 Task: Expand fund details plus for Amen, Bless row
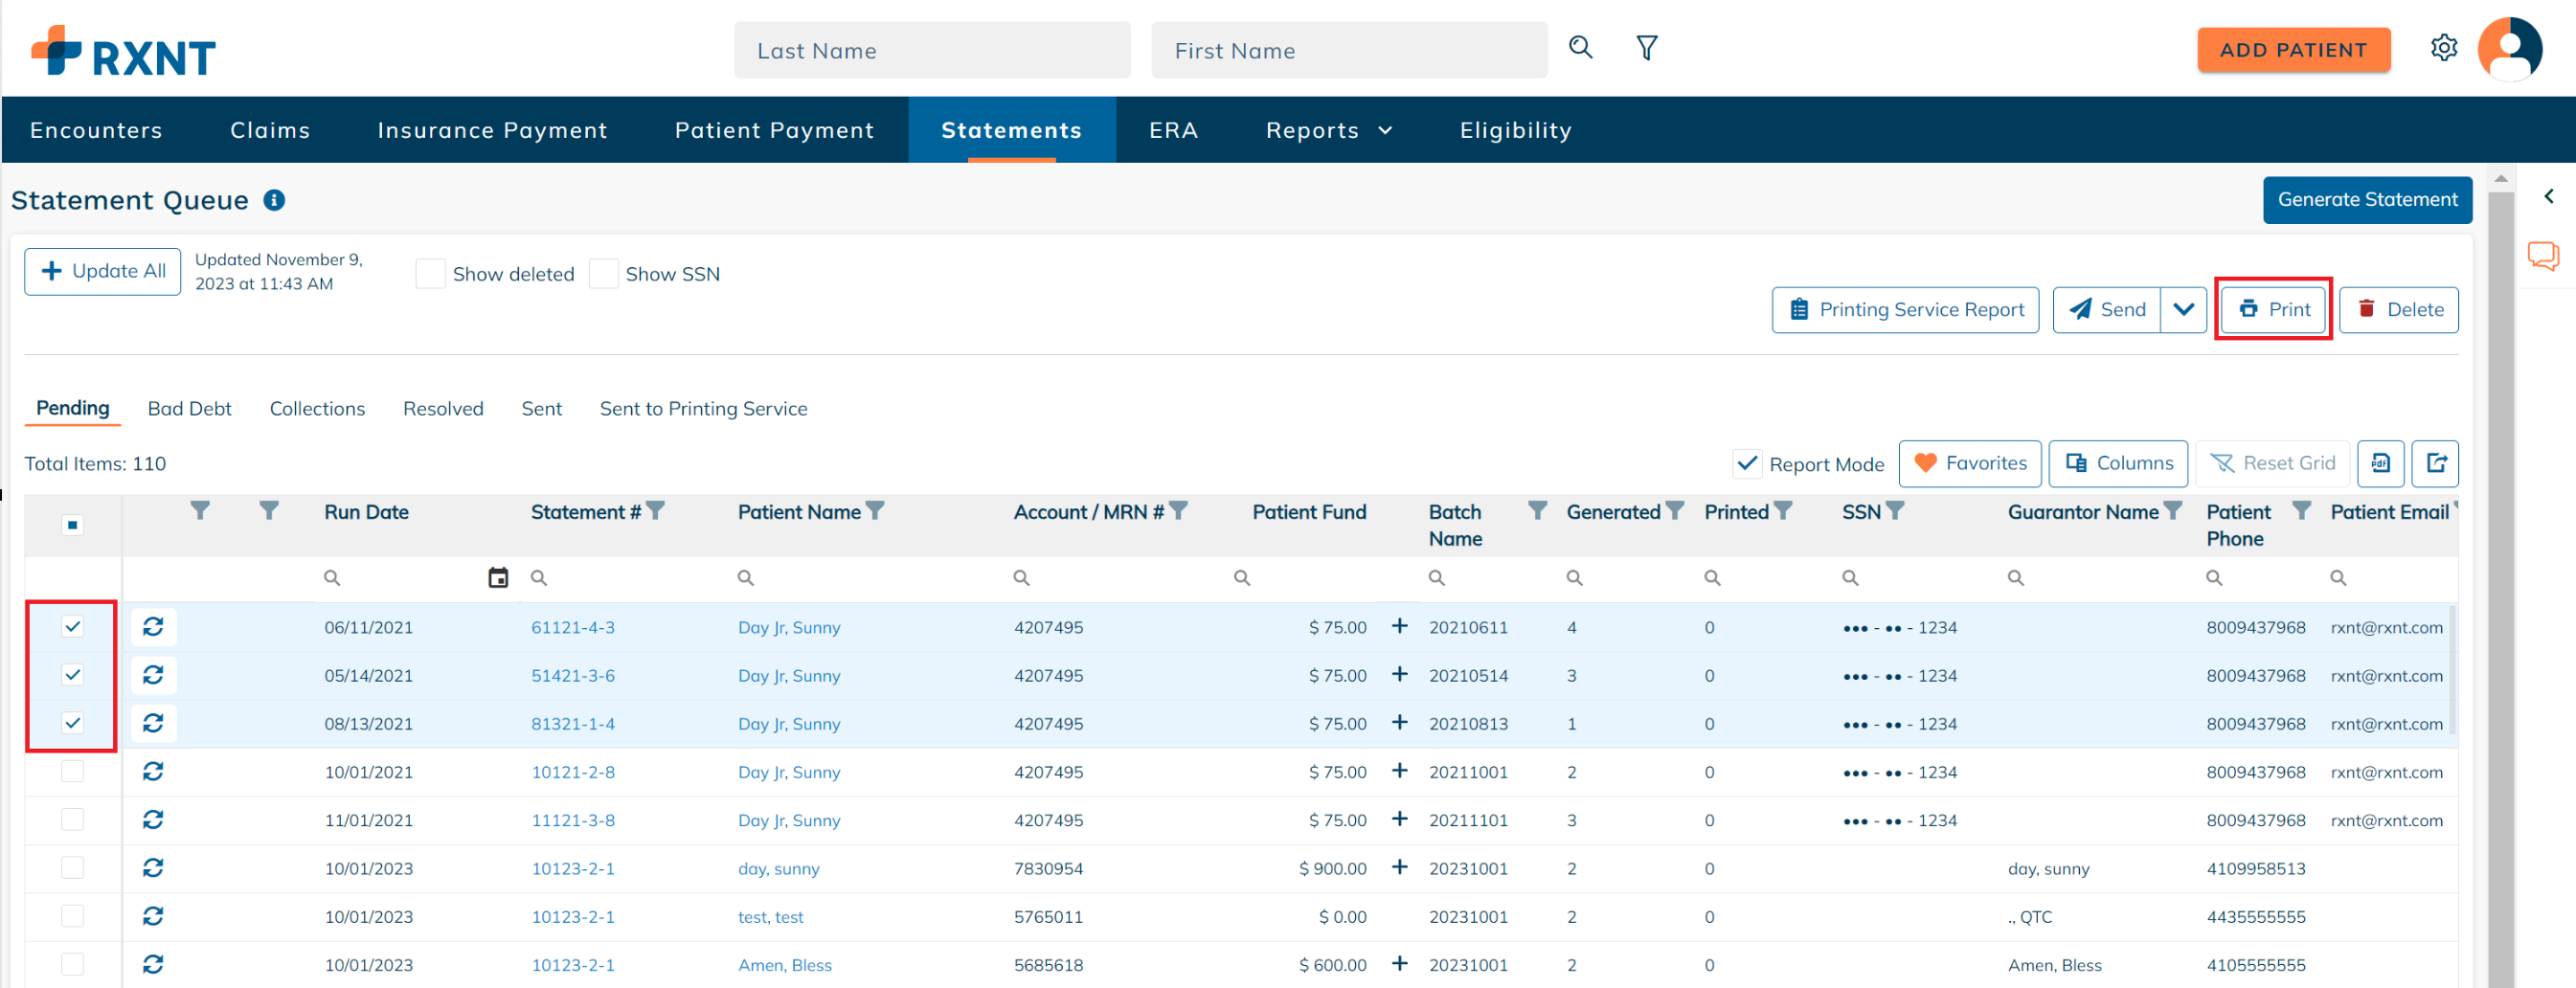point(1400,963)
